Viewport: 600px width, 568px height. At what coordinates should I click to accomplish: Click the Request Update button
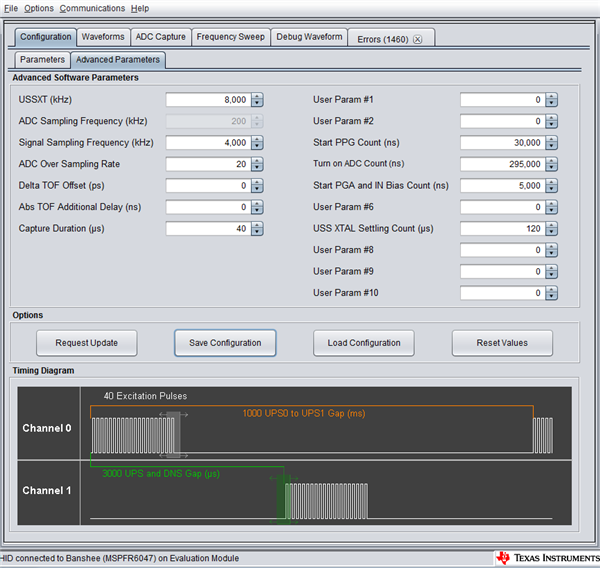86,343
